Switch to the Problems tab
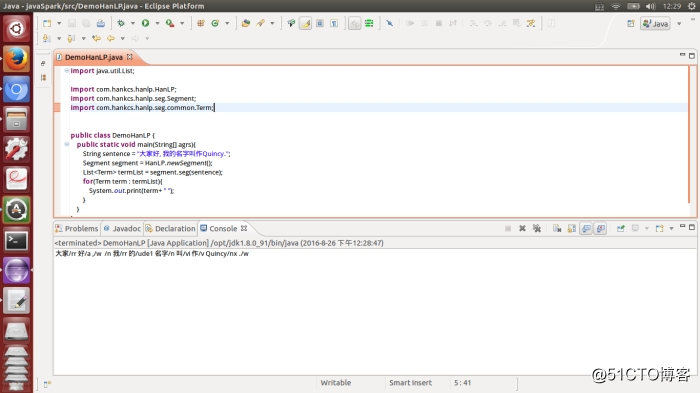This screenshot has width=700, height=393. tap(76, 229)
